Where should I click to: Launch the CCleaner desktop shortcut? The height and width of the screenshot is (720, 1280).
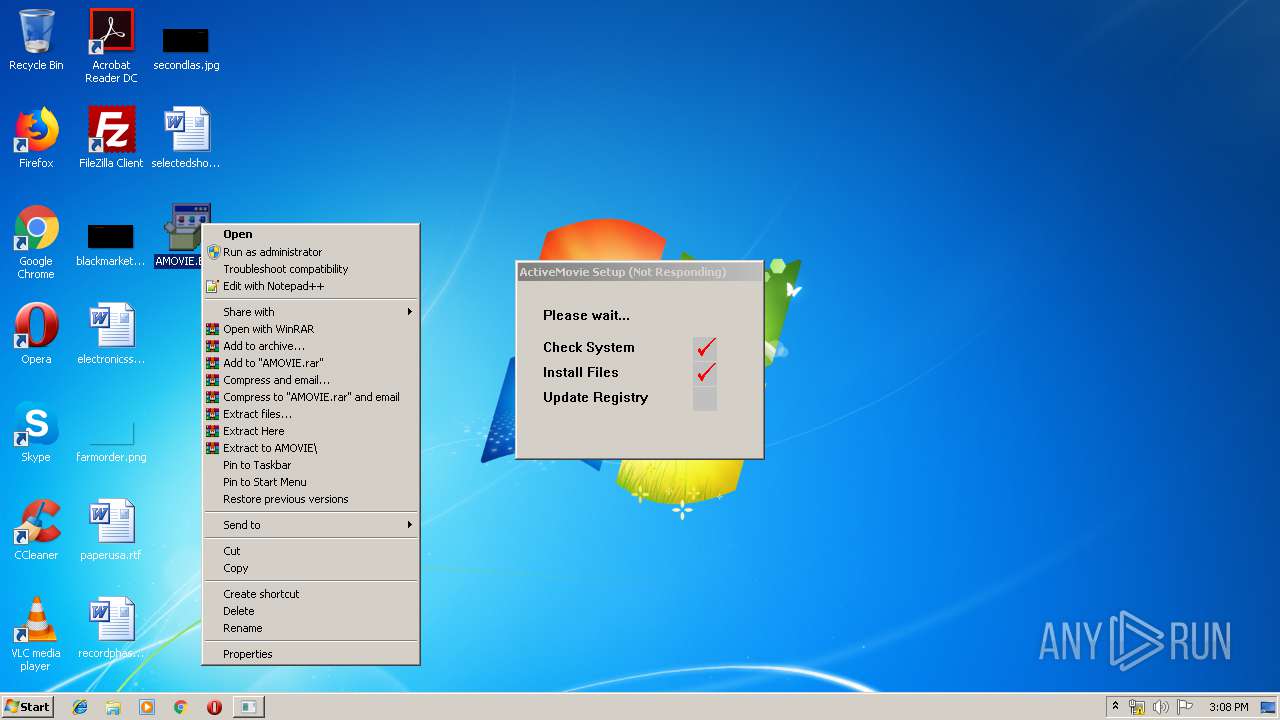pyautogui.click(x=36, y=530)
